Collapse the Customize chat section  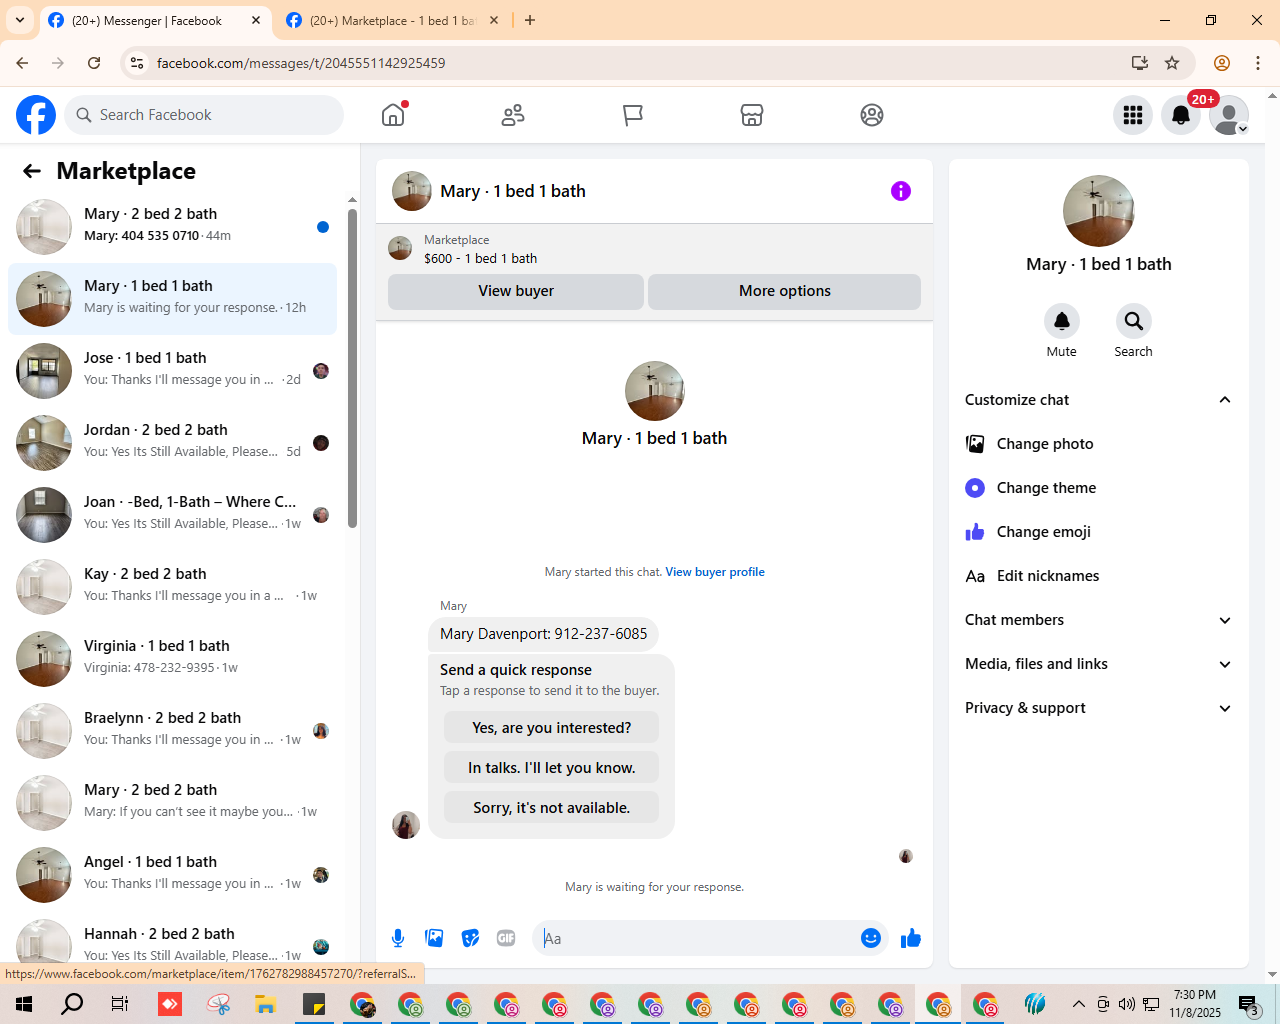(x=1099, y=400)
